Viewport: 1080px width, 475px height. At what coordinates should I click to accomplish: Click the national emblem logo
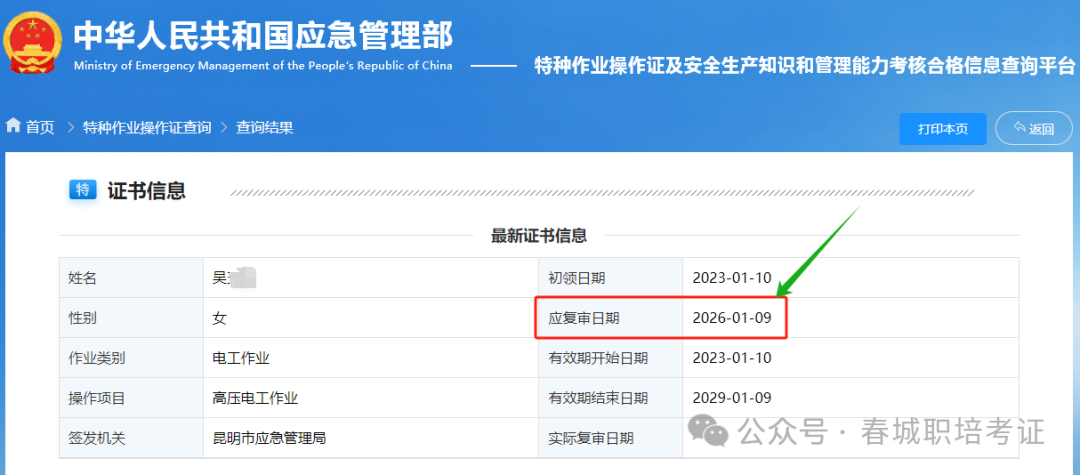click(x=30, y=43)
